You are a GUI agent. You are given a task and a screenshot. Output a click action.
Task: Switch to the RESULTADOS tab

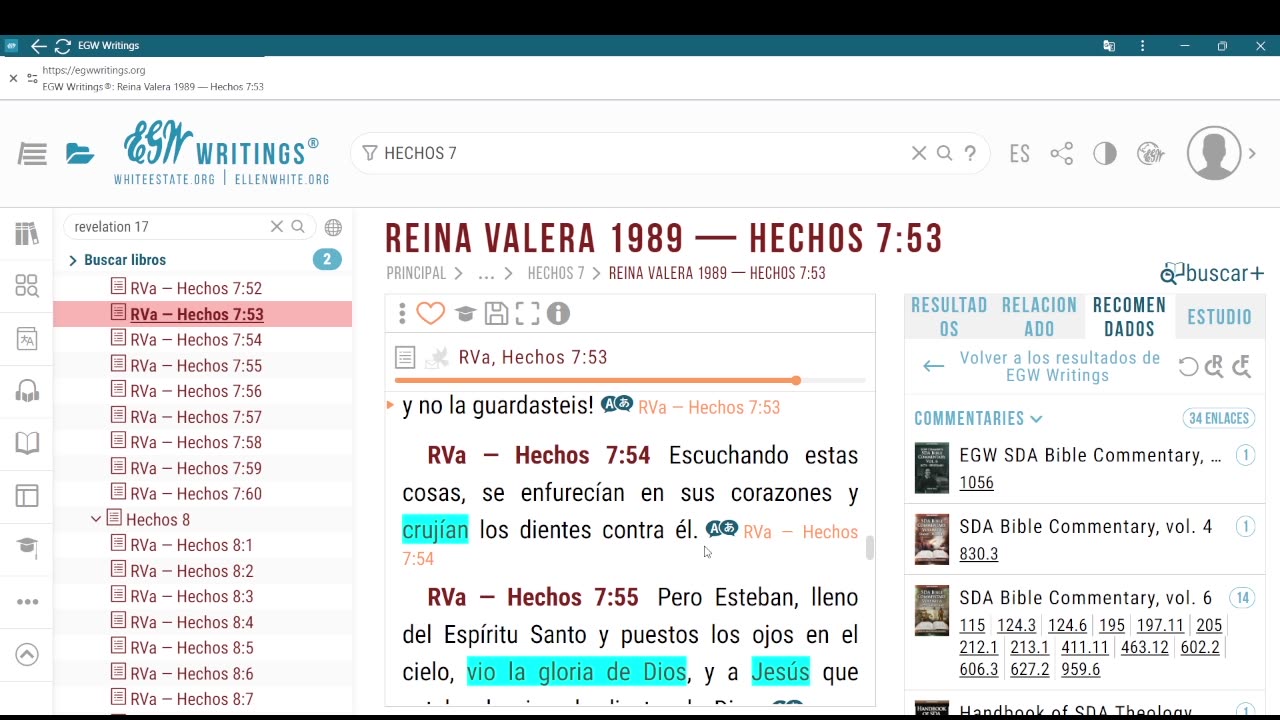949,317
